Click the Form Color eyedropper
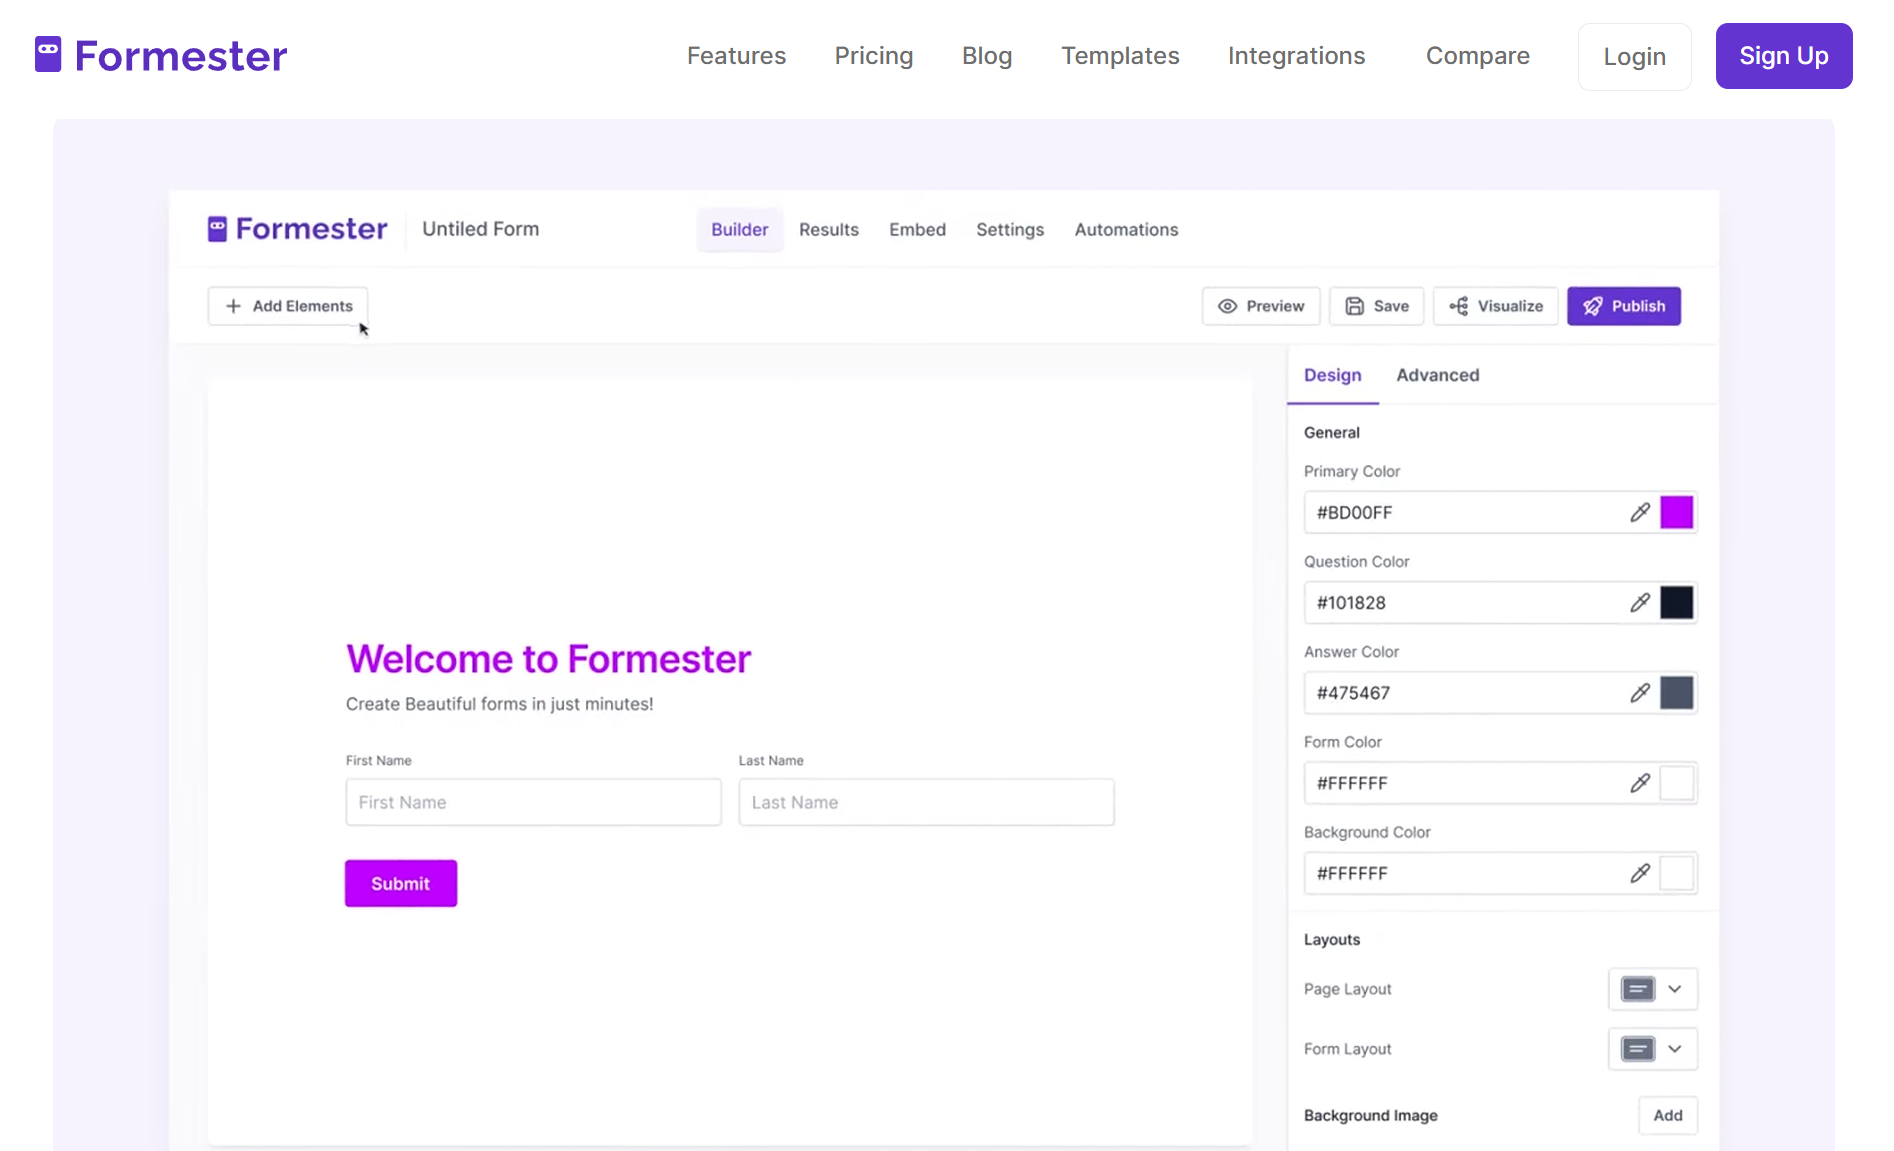 coord(1640,783)
